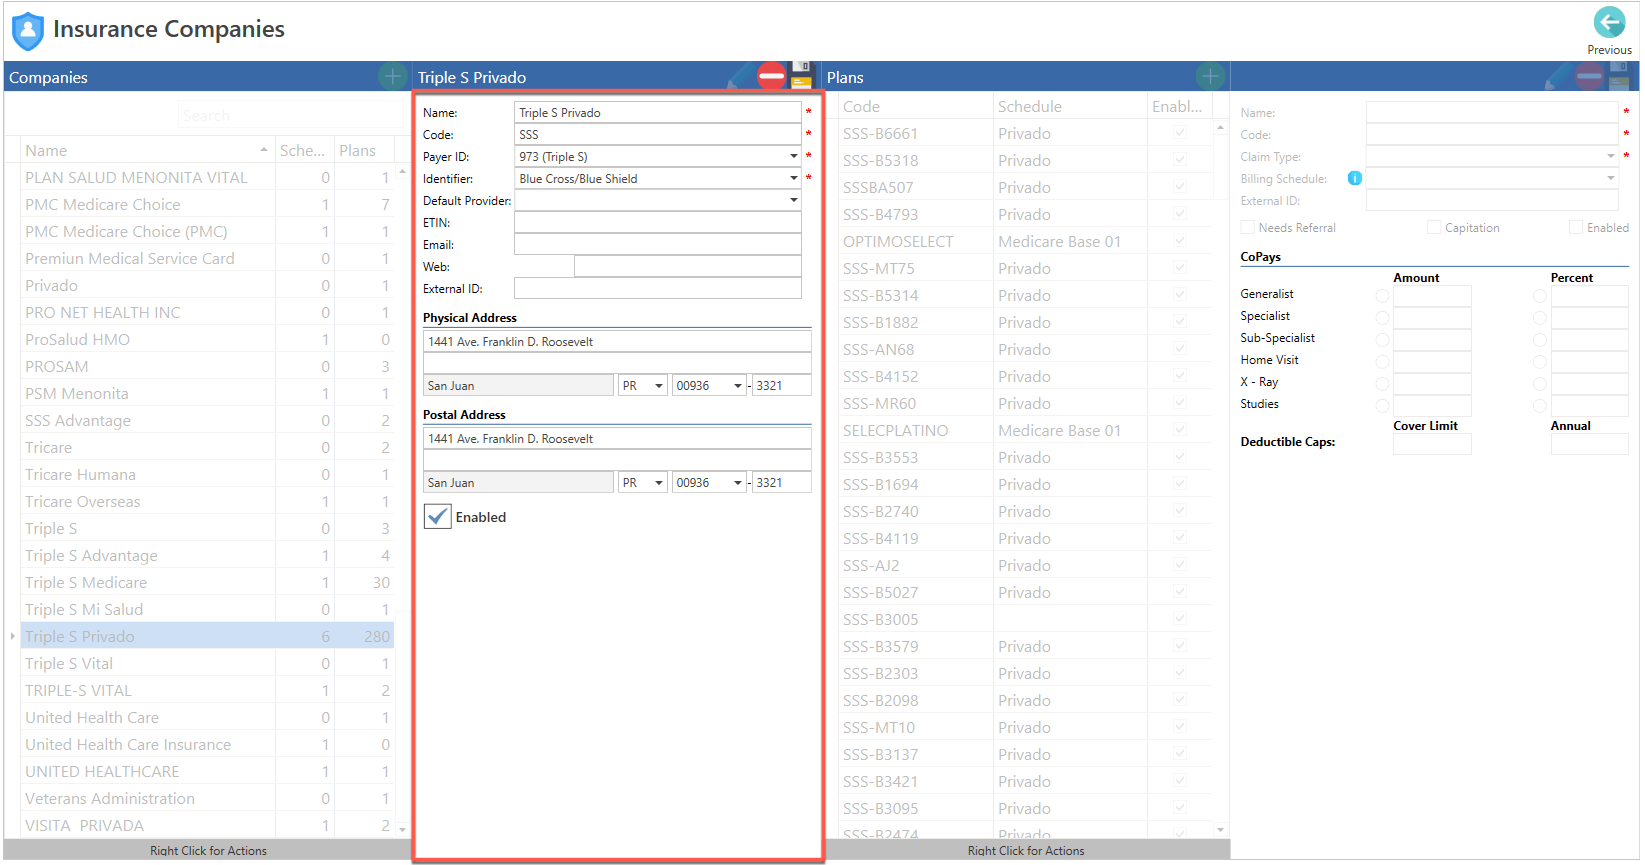Click Companies list scroll down arrow
The image size is (1645, 865).
(402, 829)
